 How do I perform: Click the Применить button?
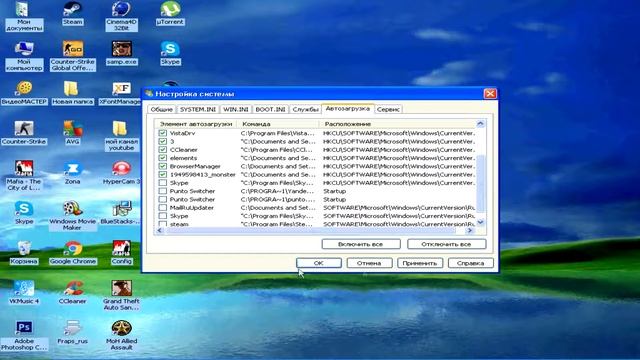pos(420,263)
